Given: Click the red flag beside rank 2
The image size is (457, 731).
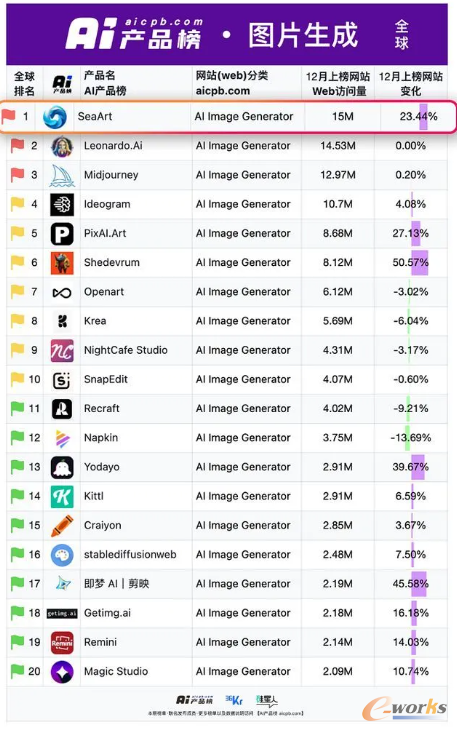Looking at the screenshot, I should [x=18, y=146].
